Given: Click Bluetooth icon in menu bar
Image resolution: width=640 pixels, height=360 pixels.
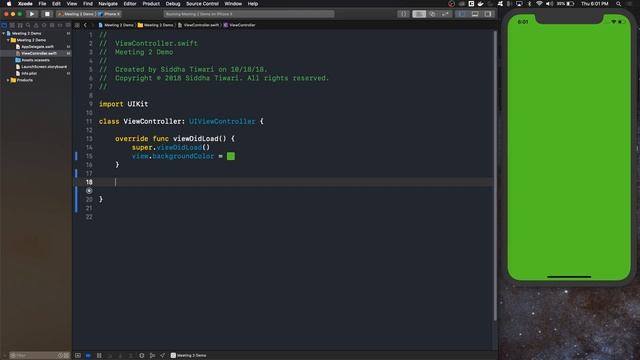Looking at the screenshot, I should coord(529,4).
